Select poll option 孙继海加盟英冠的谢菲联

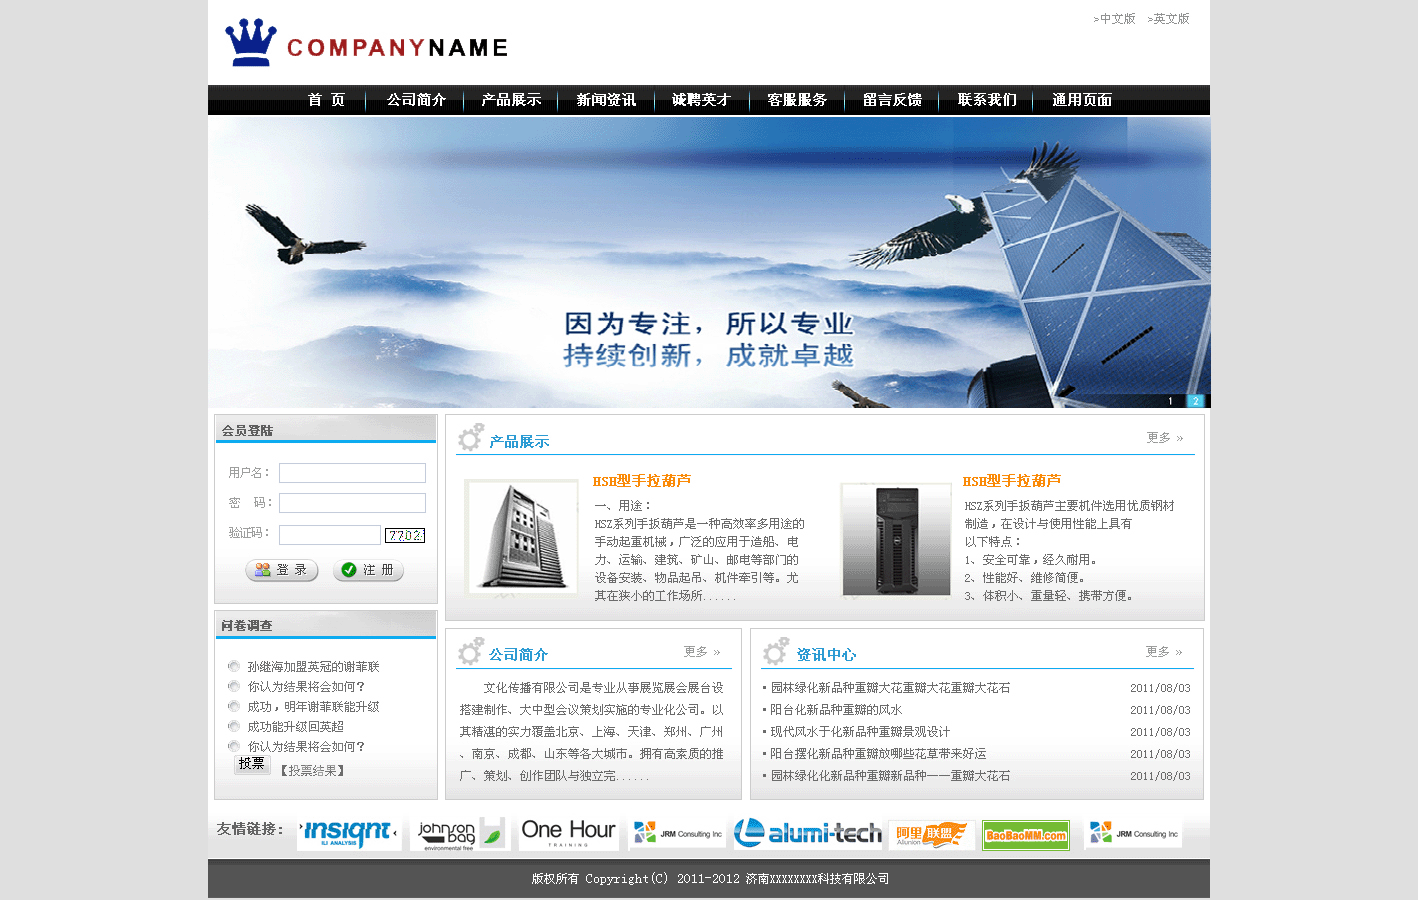coord(234,667)
